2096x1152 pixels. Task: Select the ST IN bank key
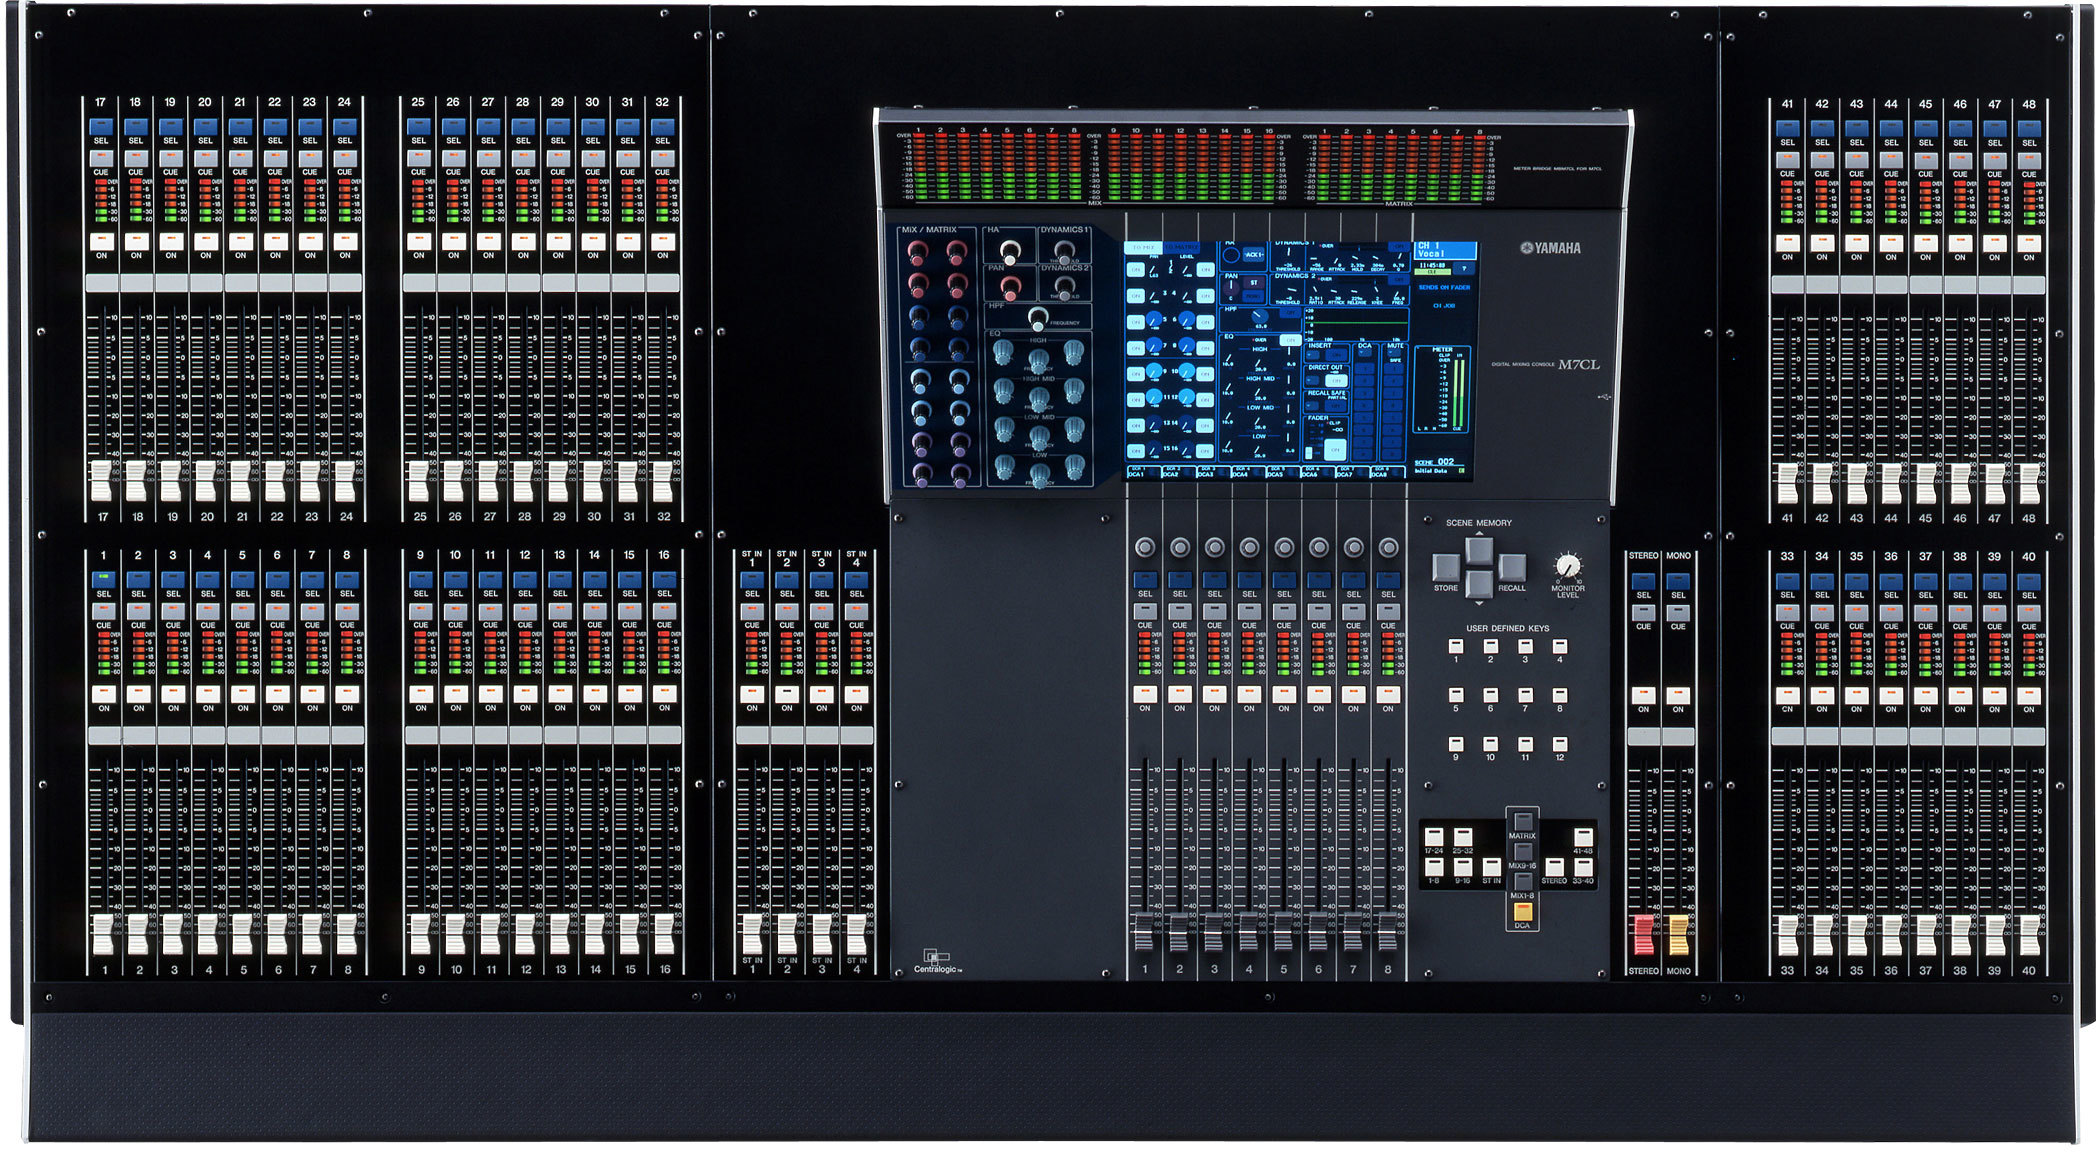pyautogui.click(x=1492, y=867)
